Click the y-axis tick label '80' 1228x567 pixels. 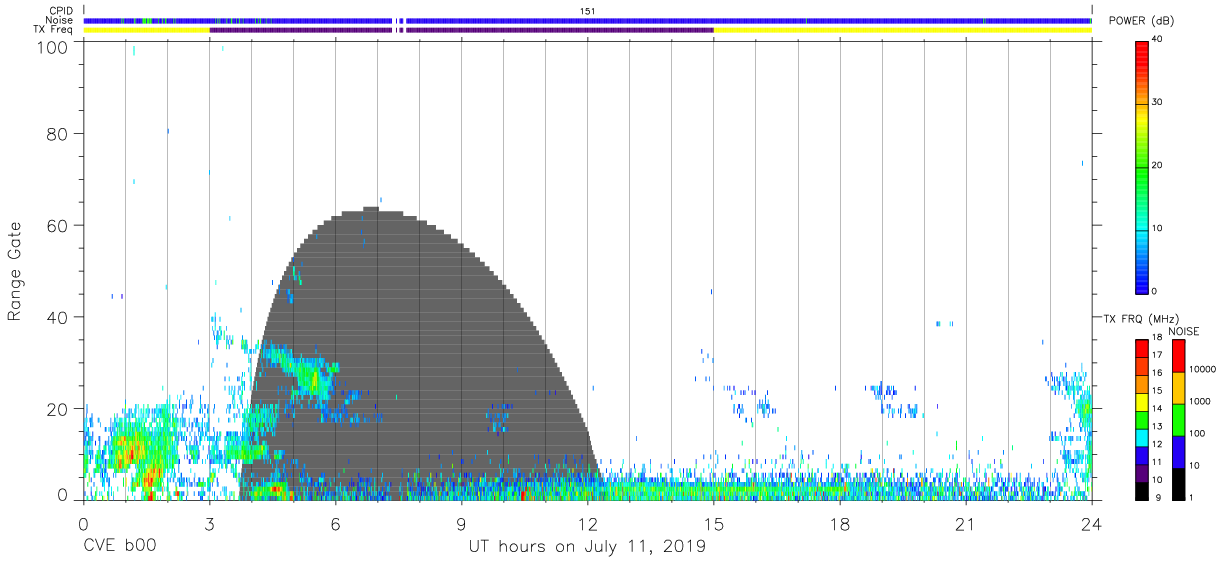pos(58,134)
